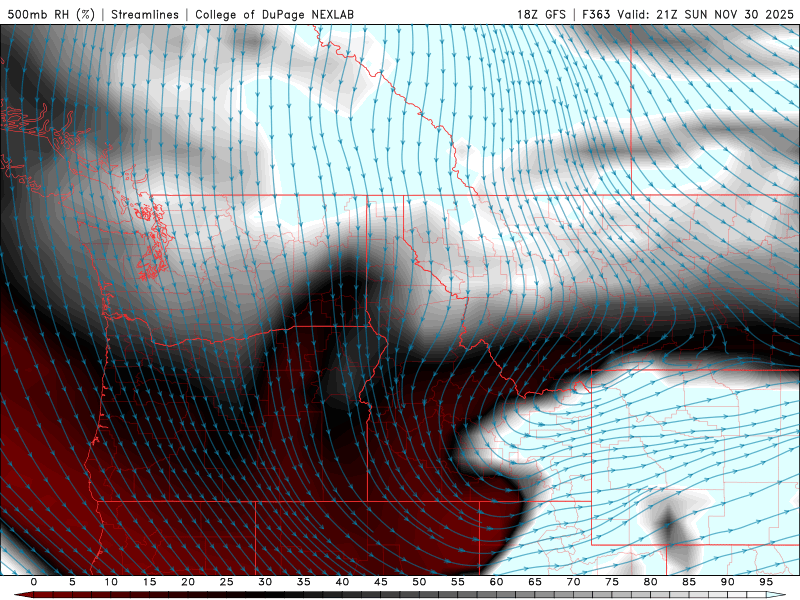Click the '30' scale label
This screenshot has width=800, height=600.
click(265, 582)
